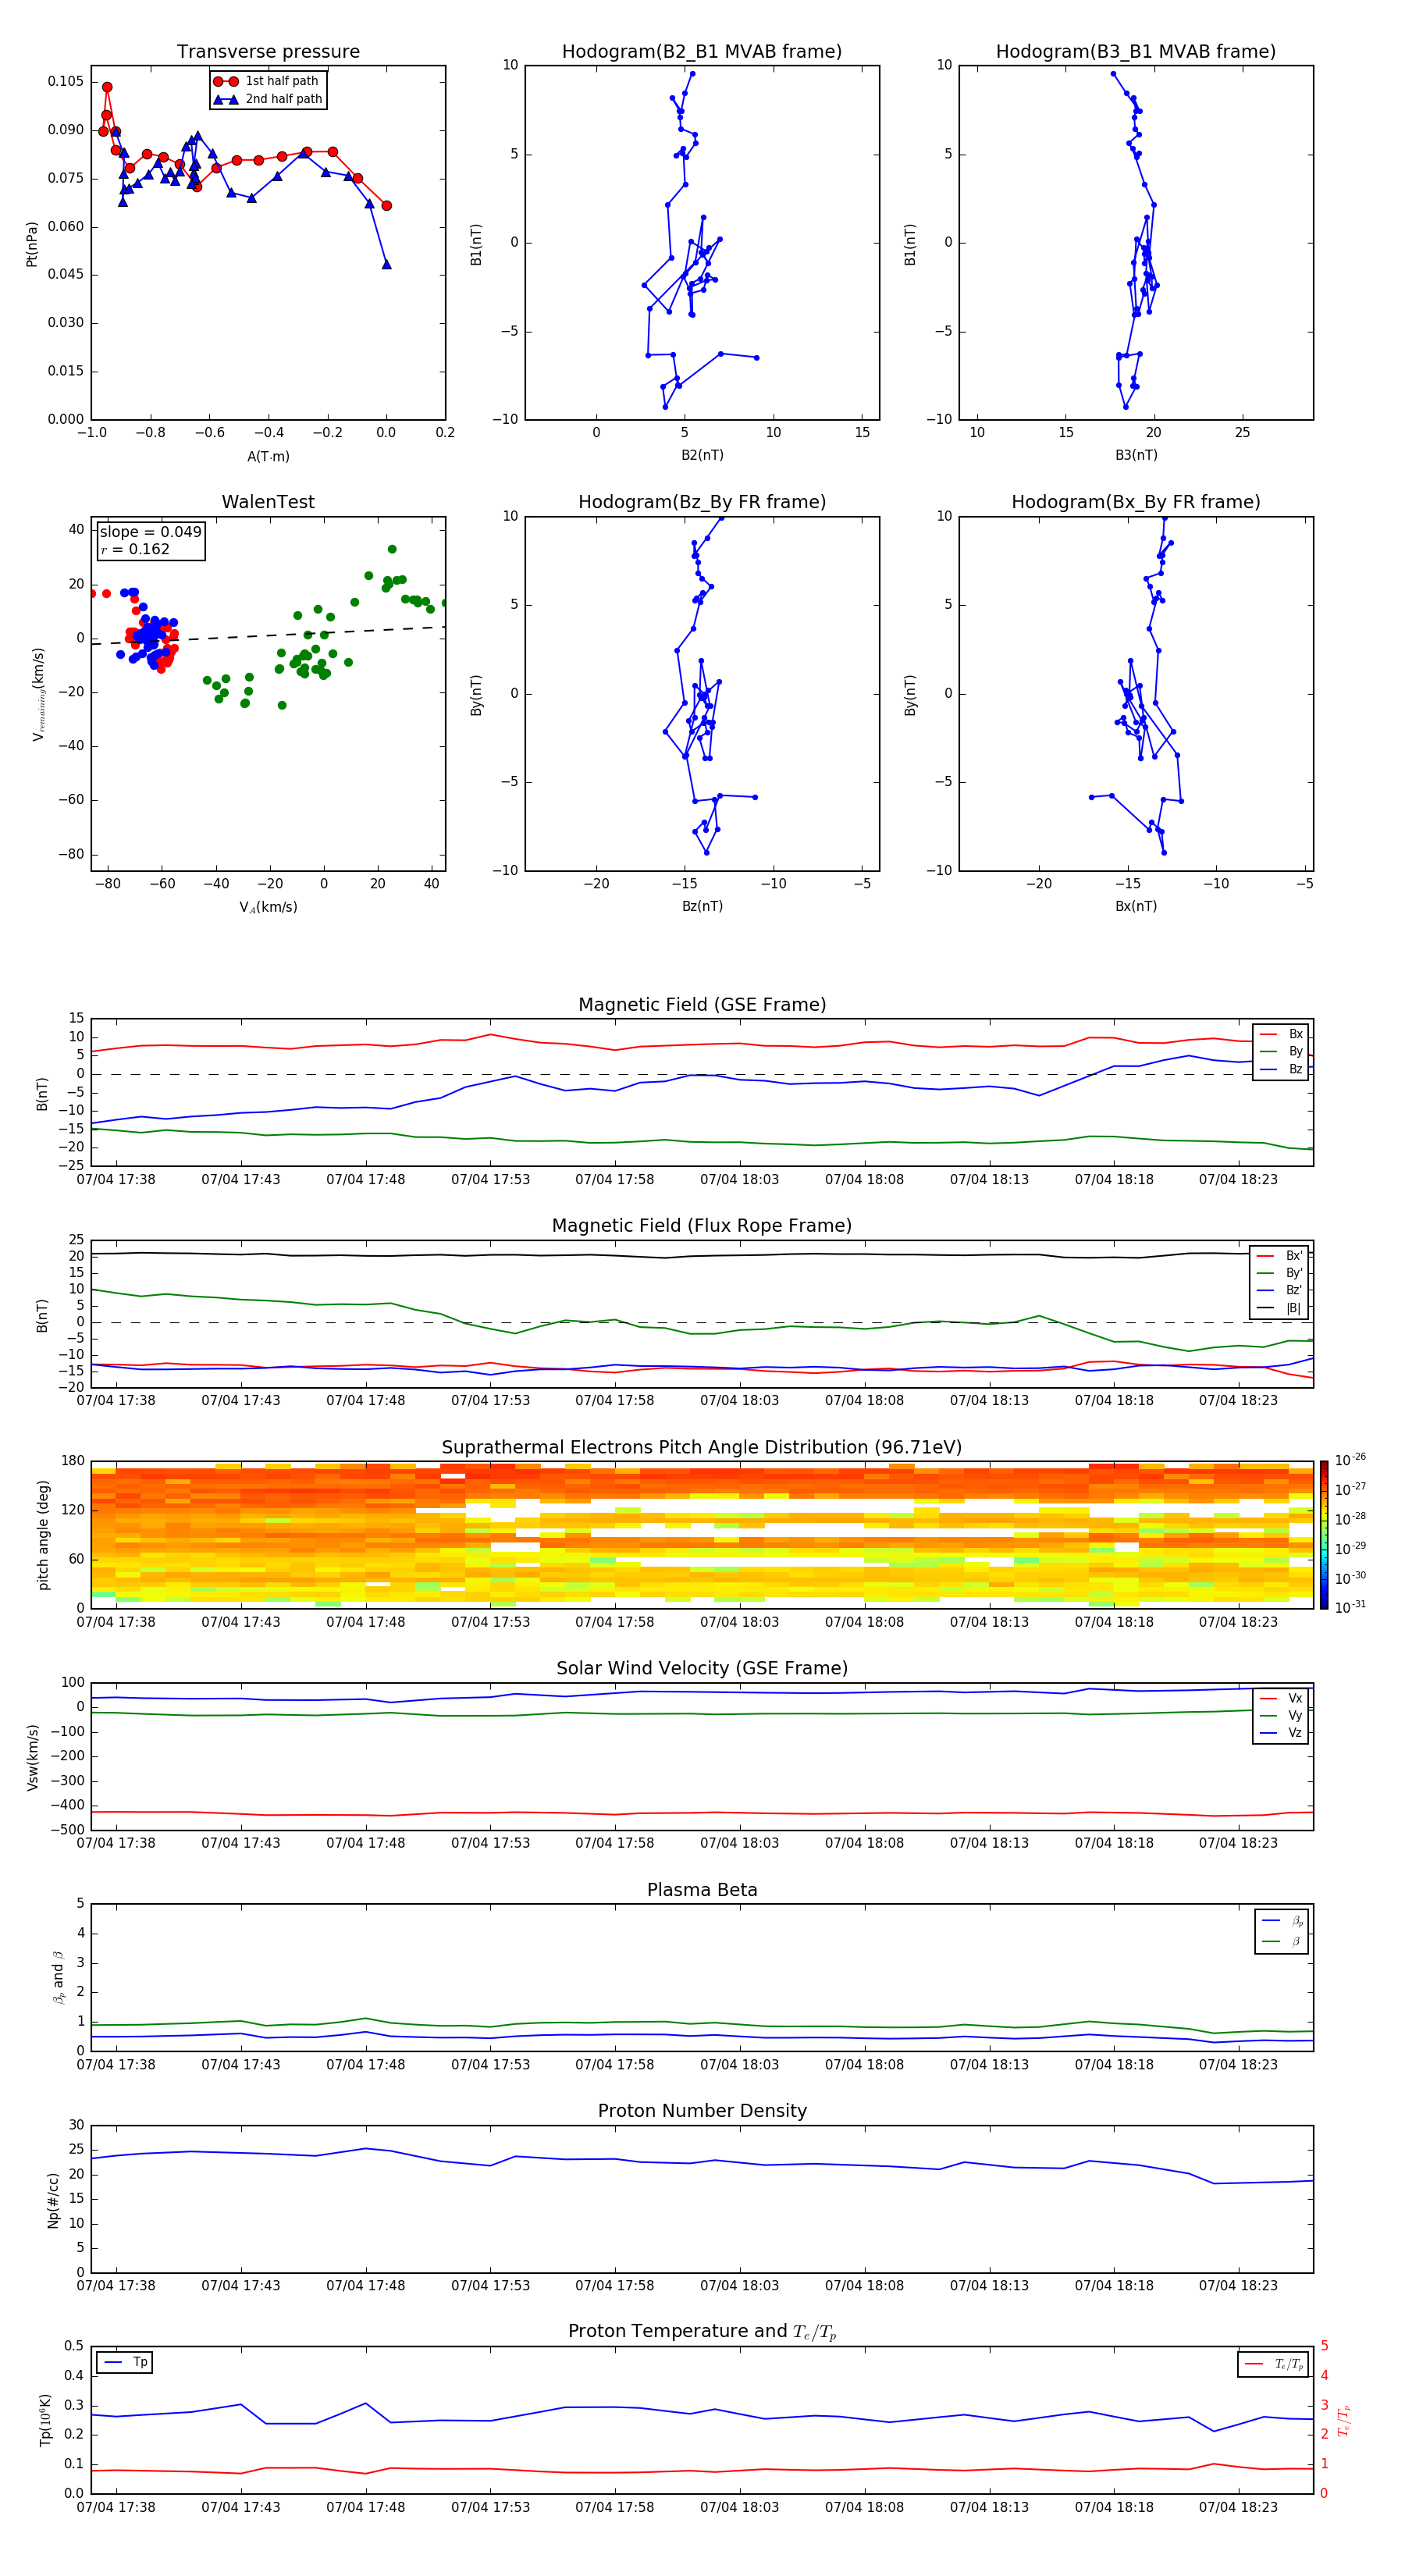
Task: Select the red Te/Tp legend entry
Action: click(1273, 2364)
